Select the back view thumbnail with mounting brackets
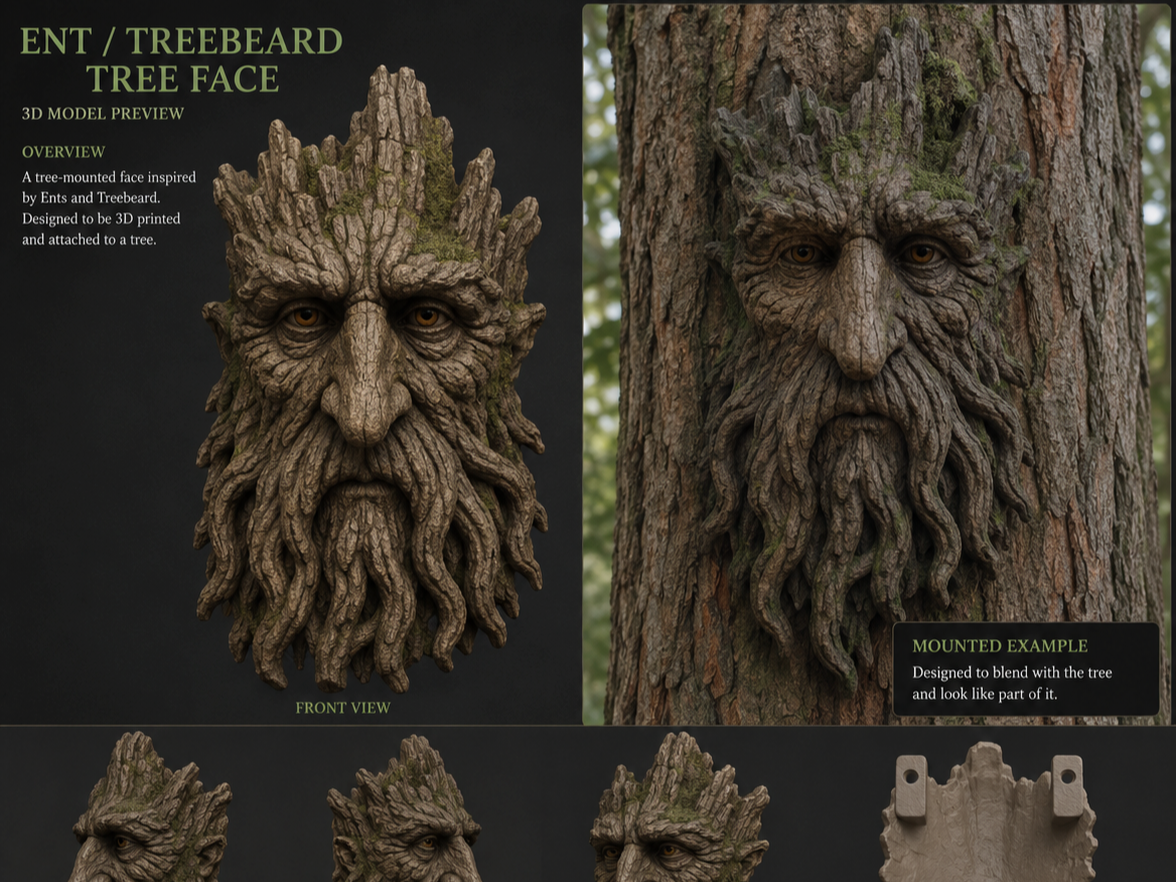 click(x=988, y=813)
